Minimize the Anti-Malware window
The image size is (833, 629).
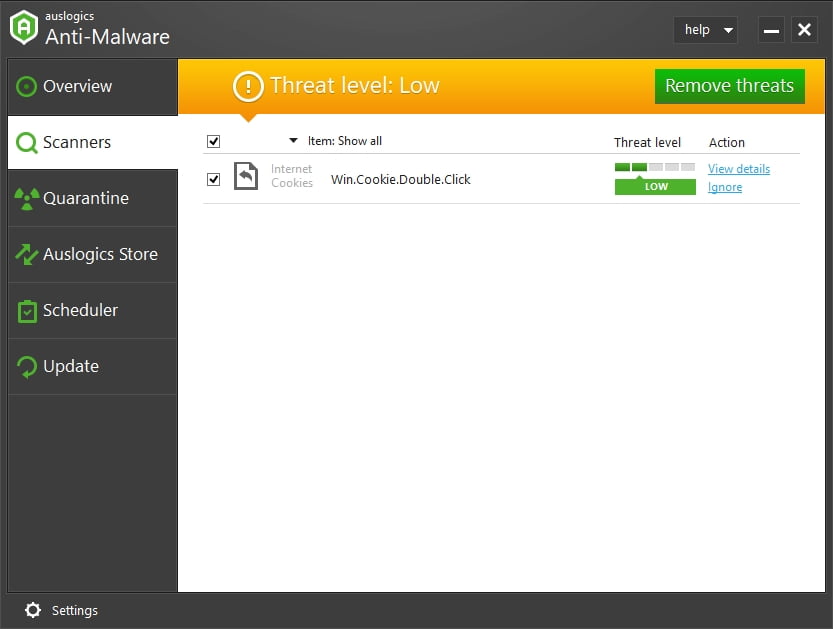(771, 30)
